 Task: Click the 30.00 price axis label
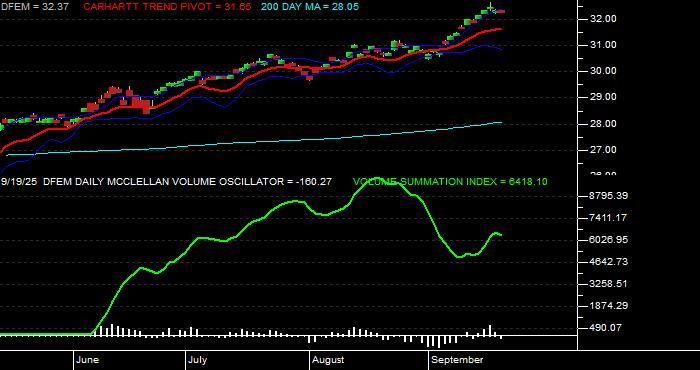coord(603,71)
